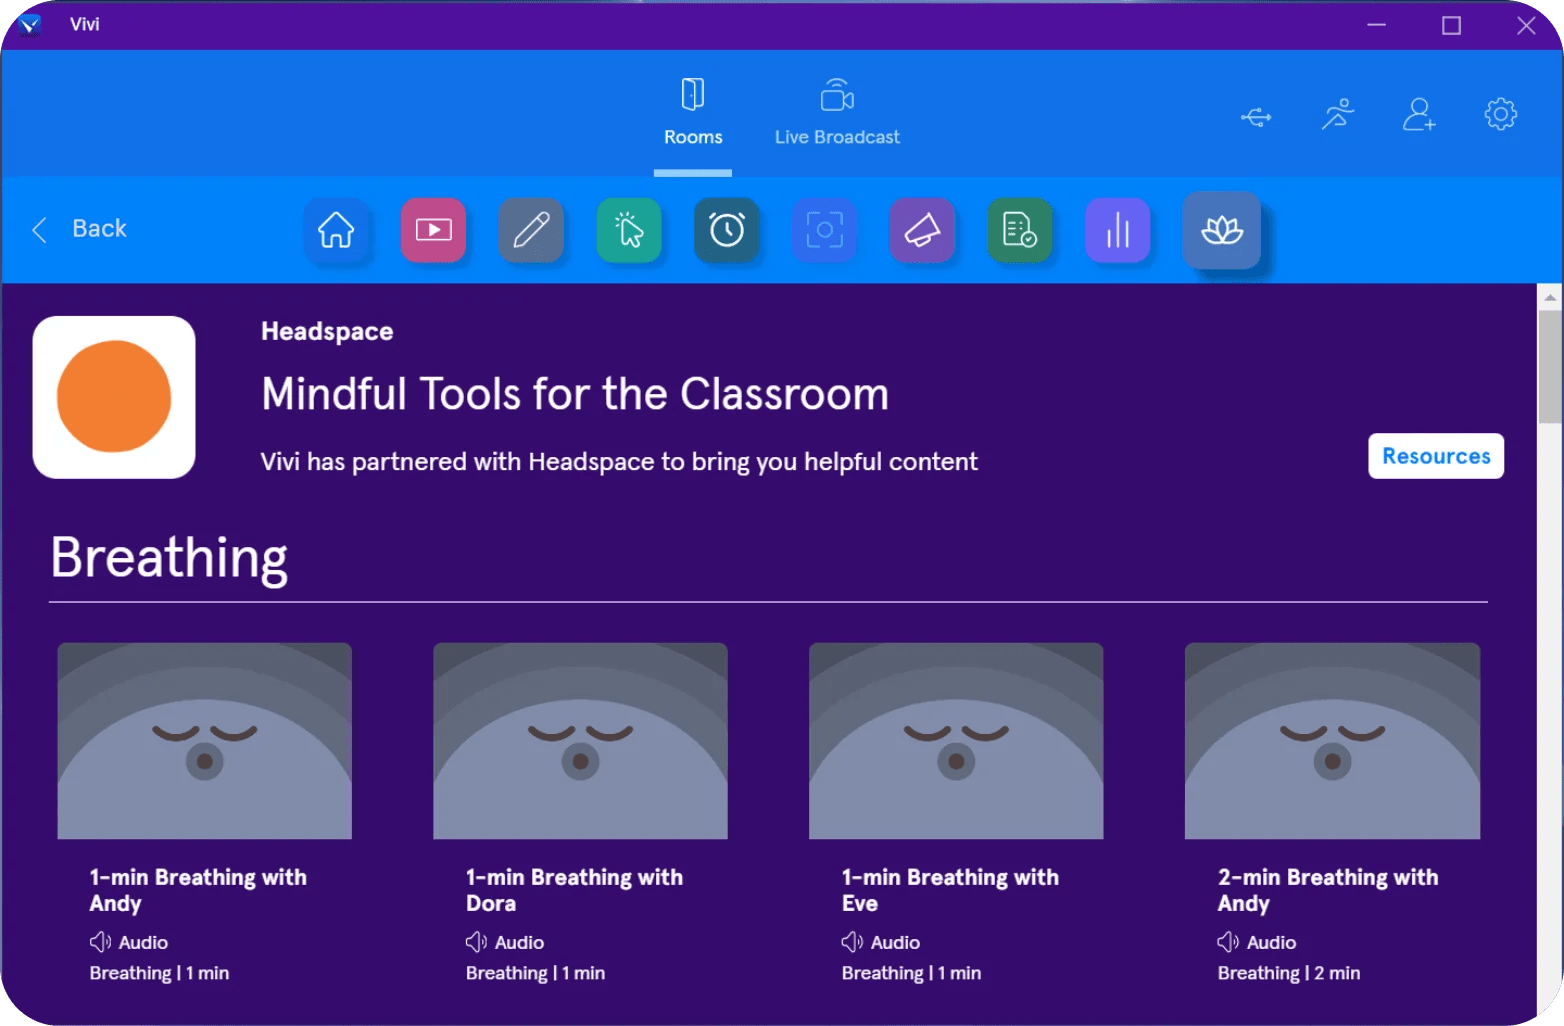
Task: Click the scrollbar up arrow
Action: (x=1550, y=297)
